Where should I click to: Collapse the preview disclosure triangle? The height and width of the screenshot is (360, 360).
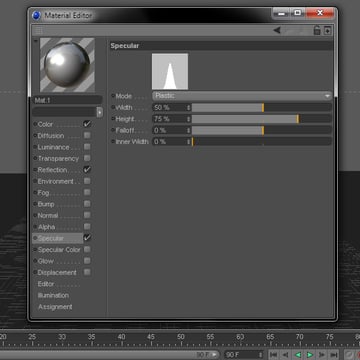35,41
